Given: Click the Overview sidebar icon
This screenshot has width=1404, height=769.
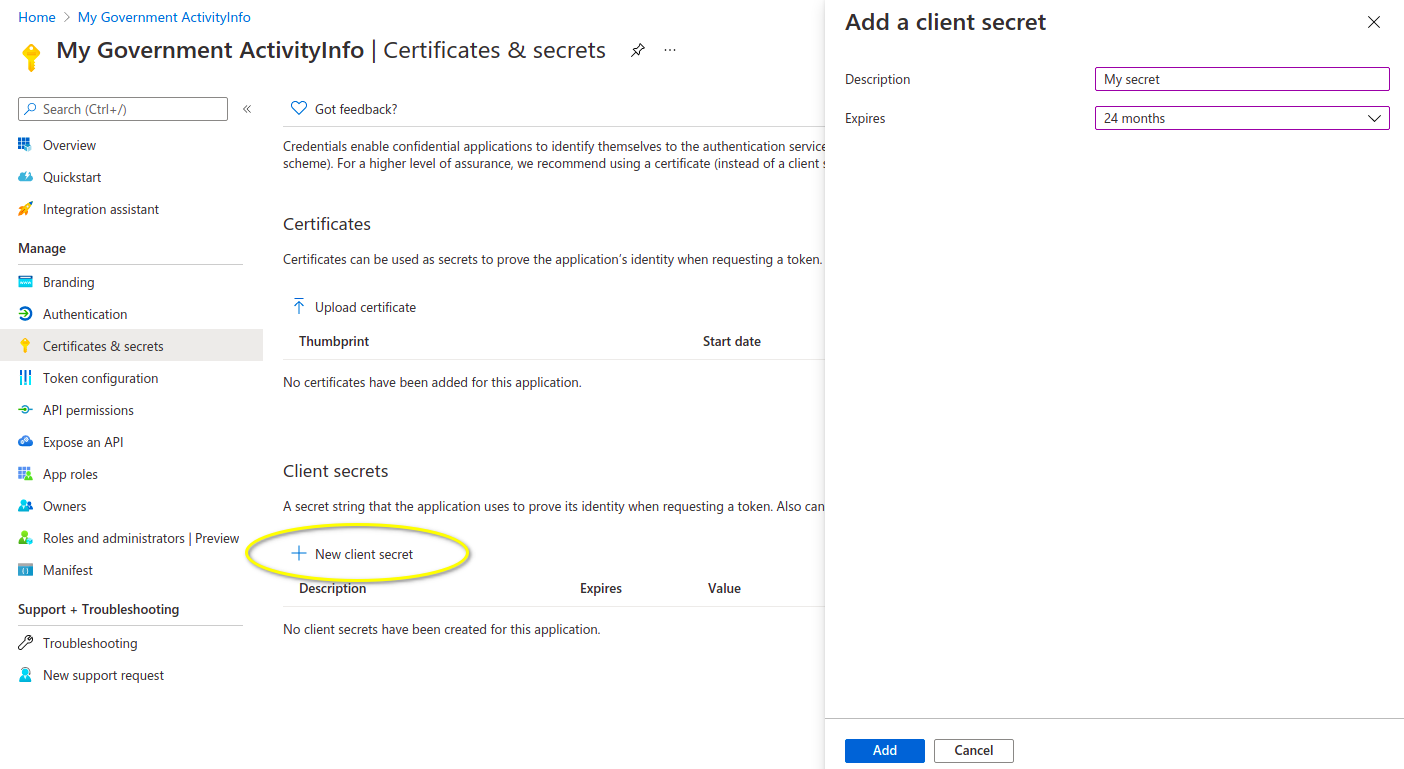Looking at the screenshot, I should tap(25, 145).
